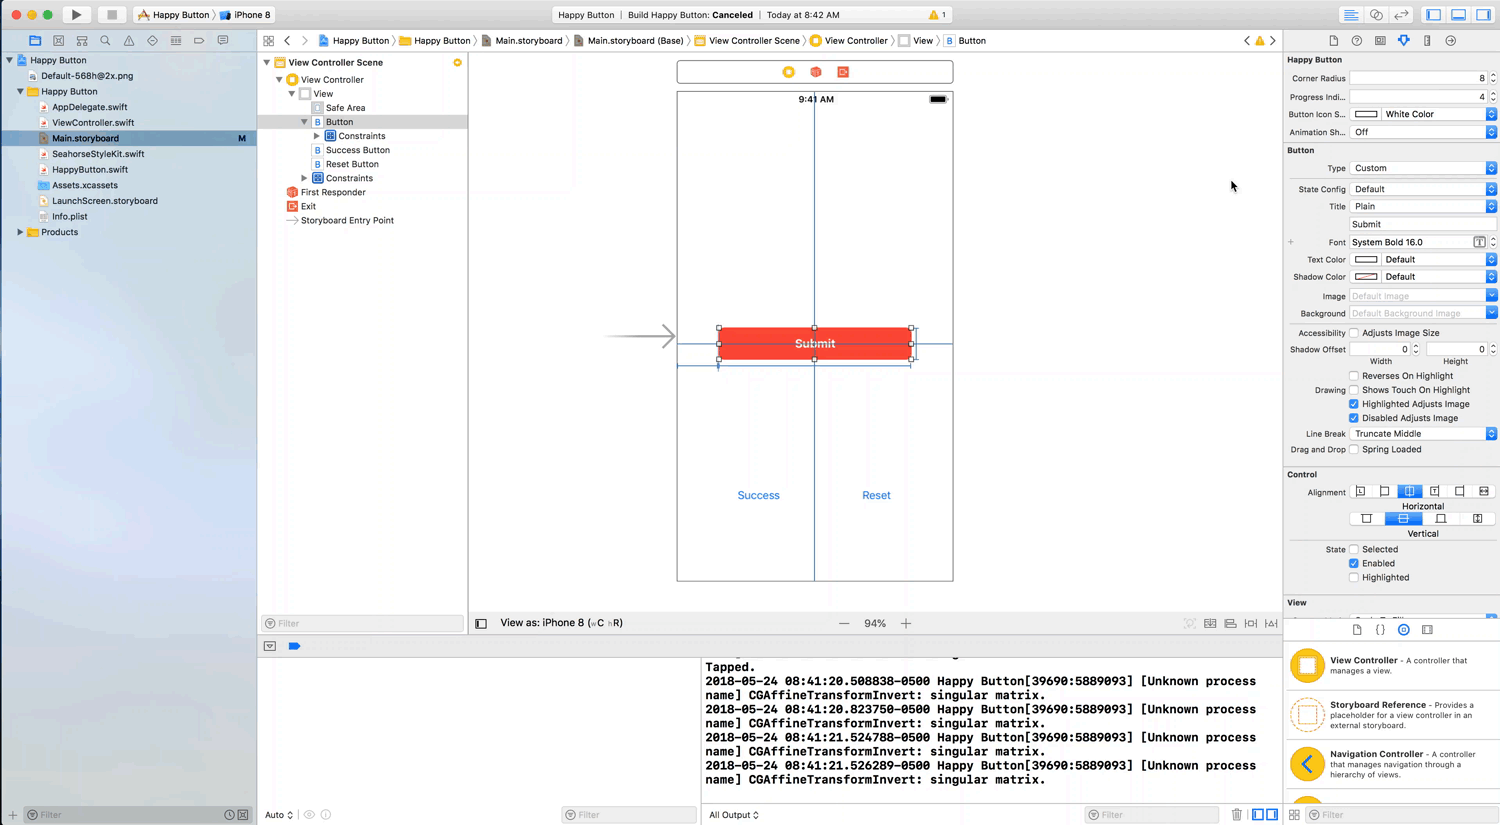Check Shows Touch On Highlight
1500x825 pixels.
click(x=1354, y=390)
